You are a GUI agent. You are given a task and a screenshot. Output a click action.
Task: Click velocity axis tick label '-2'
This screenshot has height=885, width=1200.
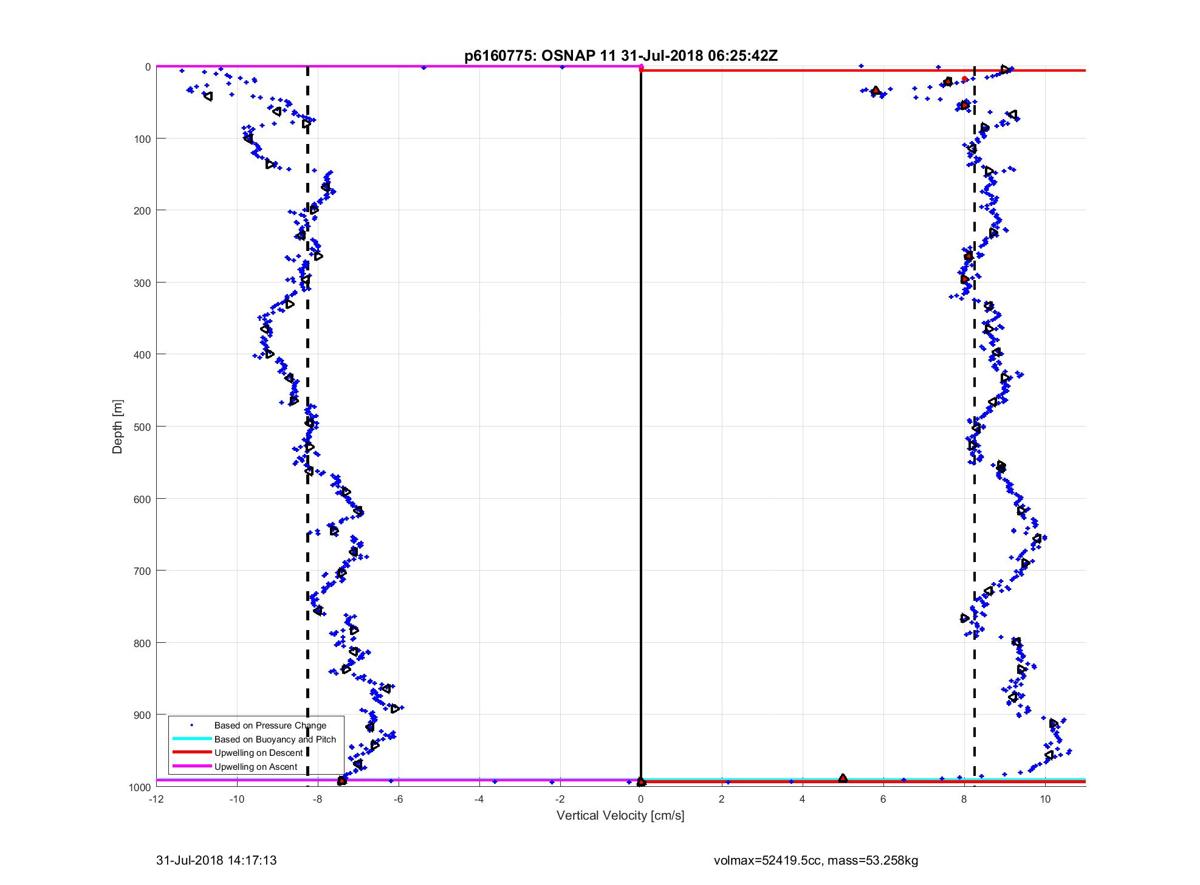[560, 799]
